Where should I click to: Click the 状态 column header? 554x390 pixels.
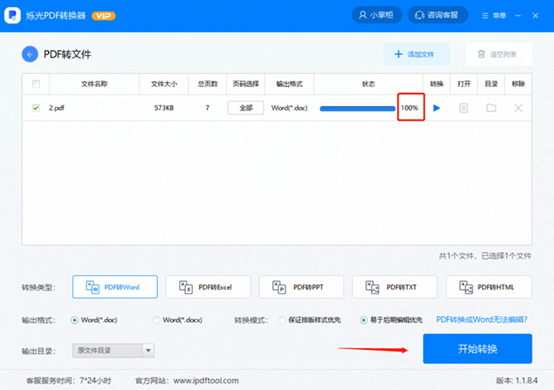[369, 84]
